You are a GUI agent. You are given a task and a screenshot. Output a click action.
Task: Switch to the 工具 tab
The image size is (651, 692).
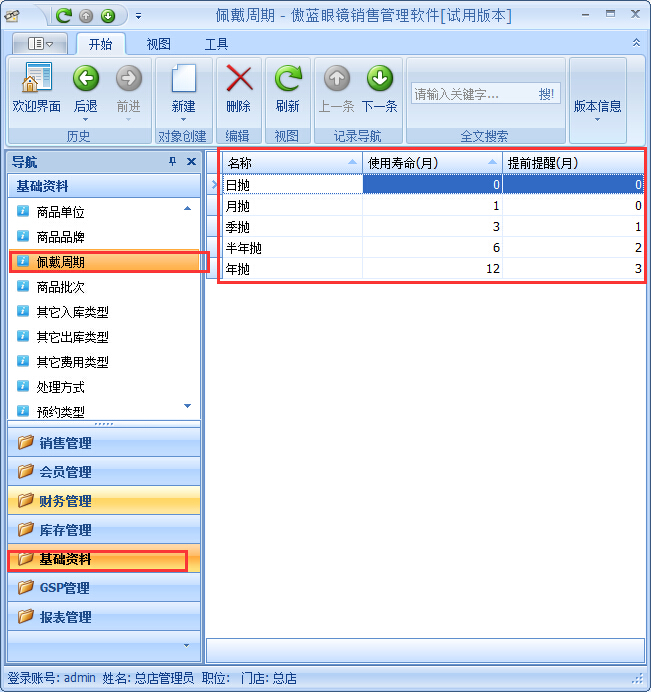pos(216,44)
